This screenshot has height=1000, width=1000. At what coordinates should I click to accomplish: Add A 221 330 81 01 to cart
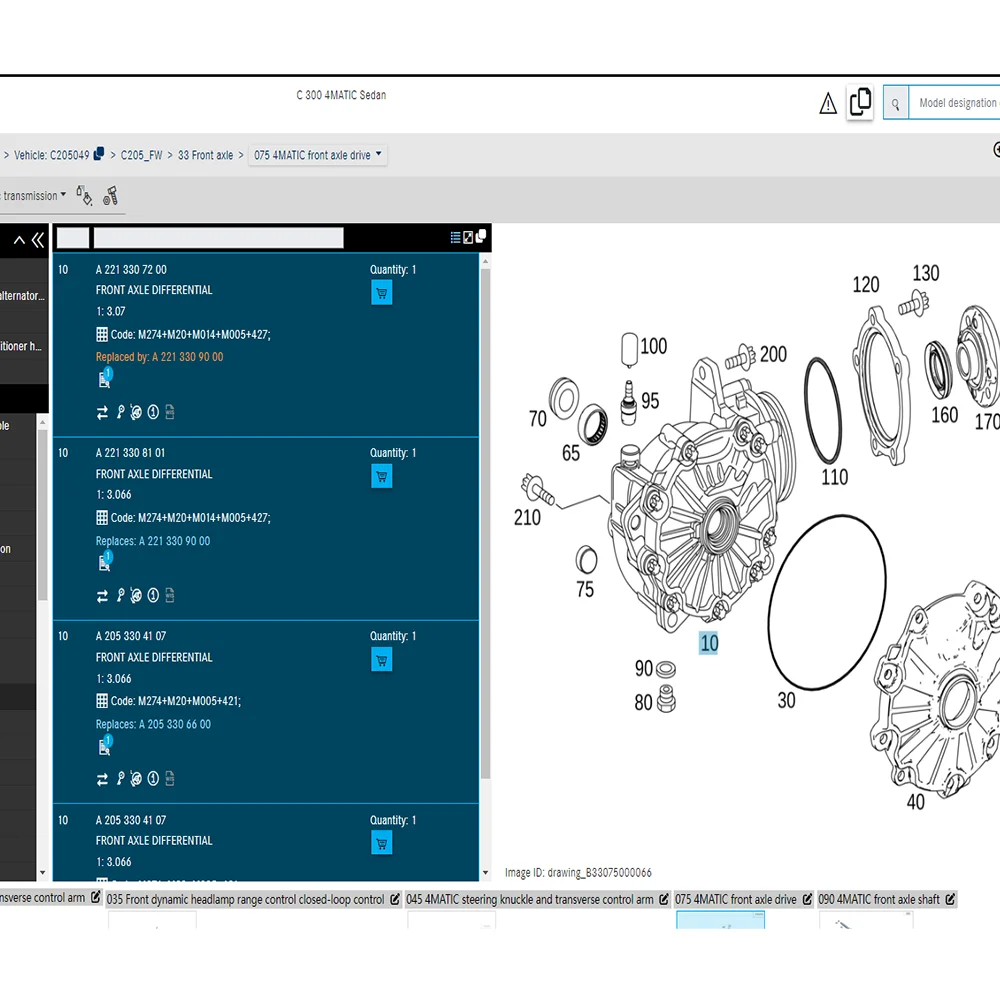[381, 476]
